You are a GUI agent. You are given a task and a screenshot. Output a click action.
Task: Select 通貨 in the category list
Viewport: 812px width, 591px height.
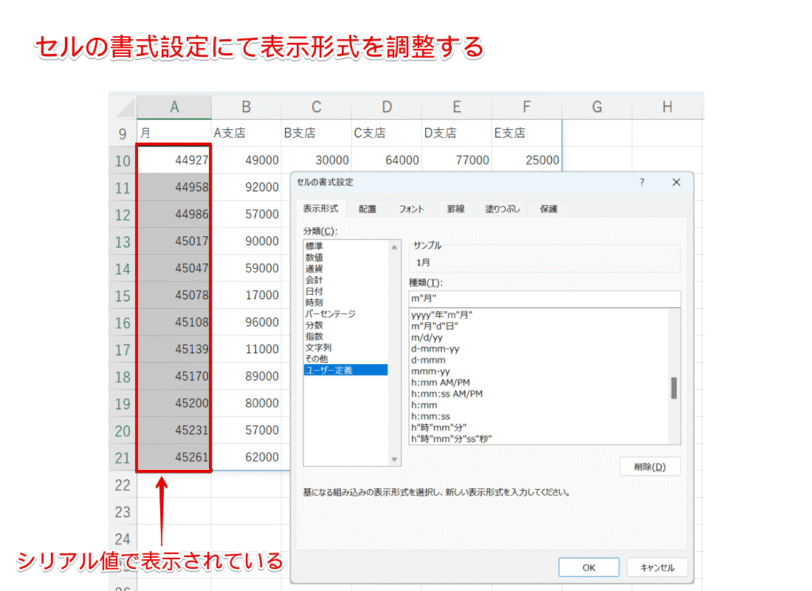point(345,269)
